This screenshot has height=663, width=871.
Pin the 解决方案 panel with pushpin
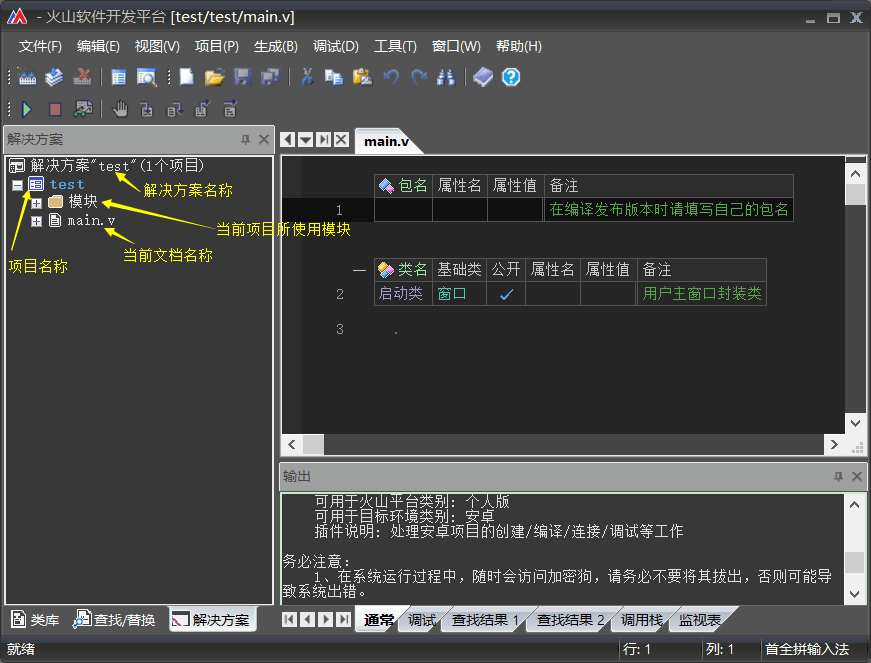(245, 140)
